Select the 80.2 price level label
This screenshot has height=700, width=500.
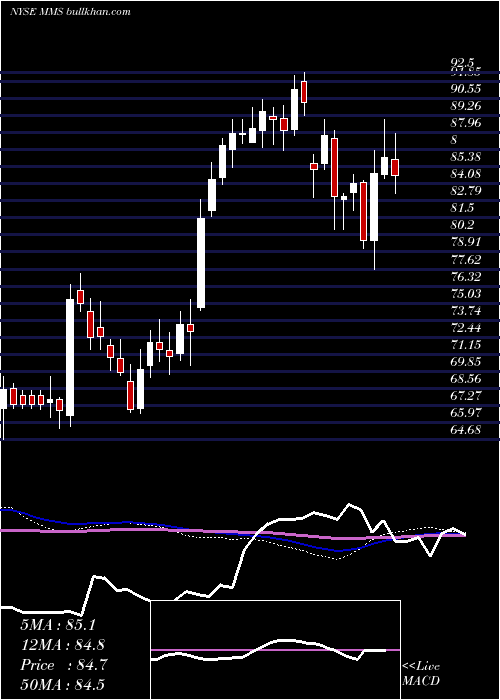click(462, 225)
